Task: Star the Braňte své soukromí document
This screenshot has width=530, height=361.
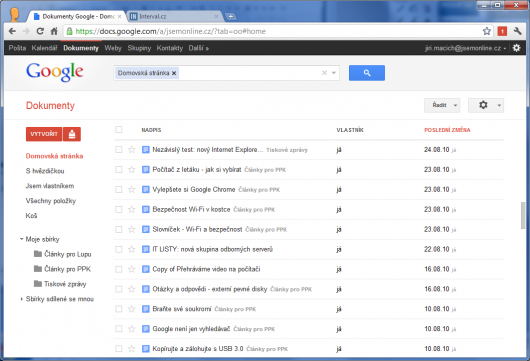Action: pos(131,309)
